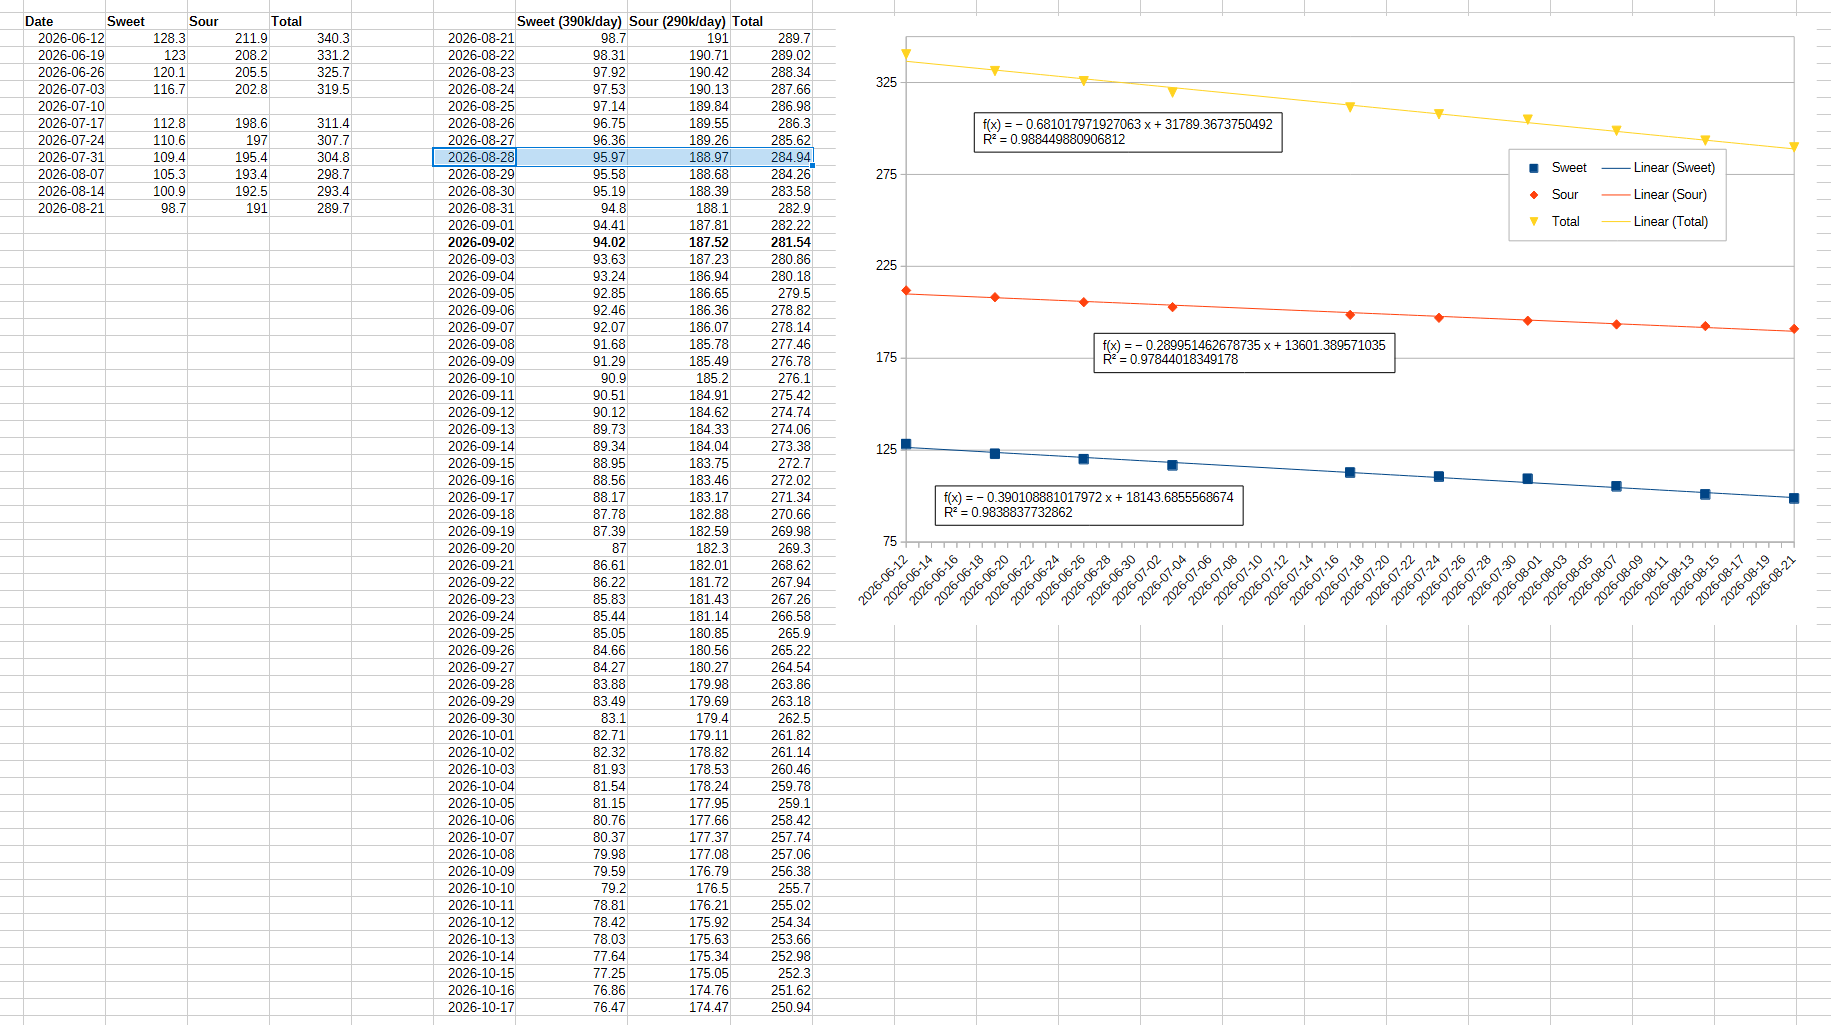Viewport: 1831px width, 1025px height.
Task: Select the date cell 2026-09-10
Action: tap(474, 378)
